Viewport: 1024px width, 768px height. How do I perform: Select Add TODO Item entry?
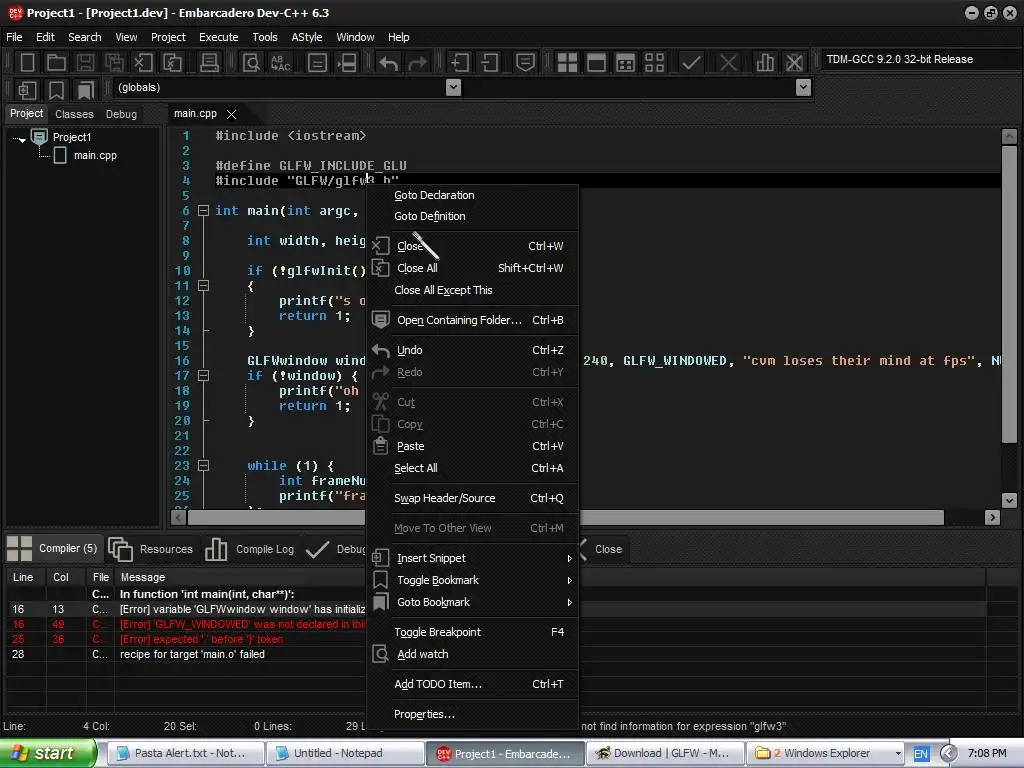(472, 684)
